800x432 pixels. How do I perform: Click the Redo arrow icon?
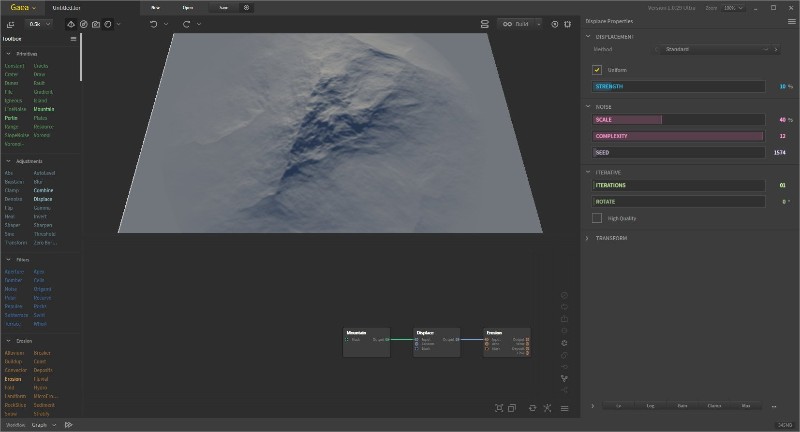click(186, 23)
